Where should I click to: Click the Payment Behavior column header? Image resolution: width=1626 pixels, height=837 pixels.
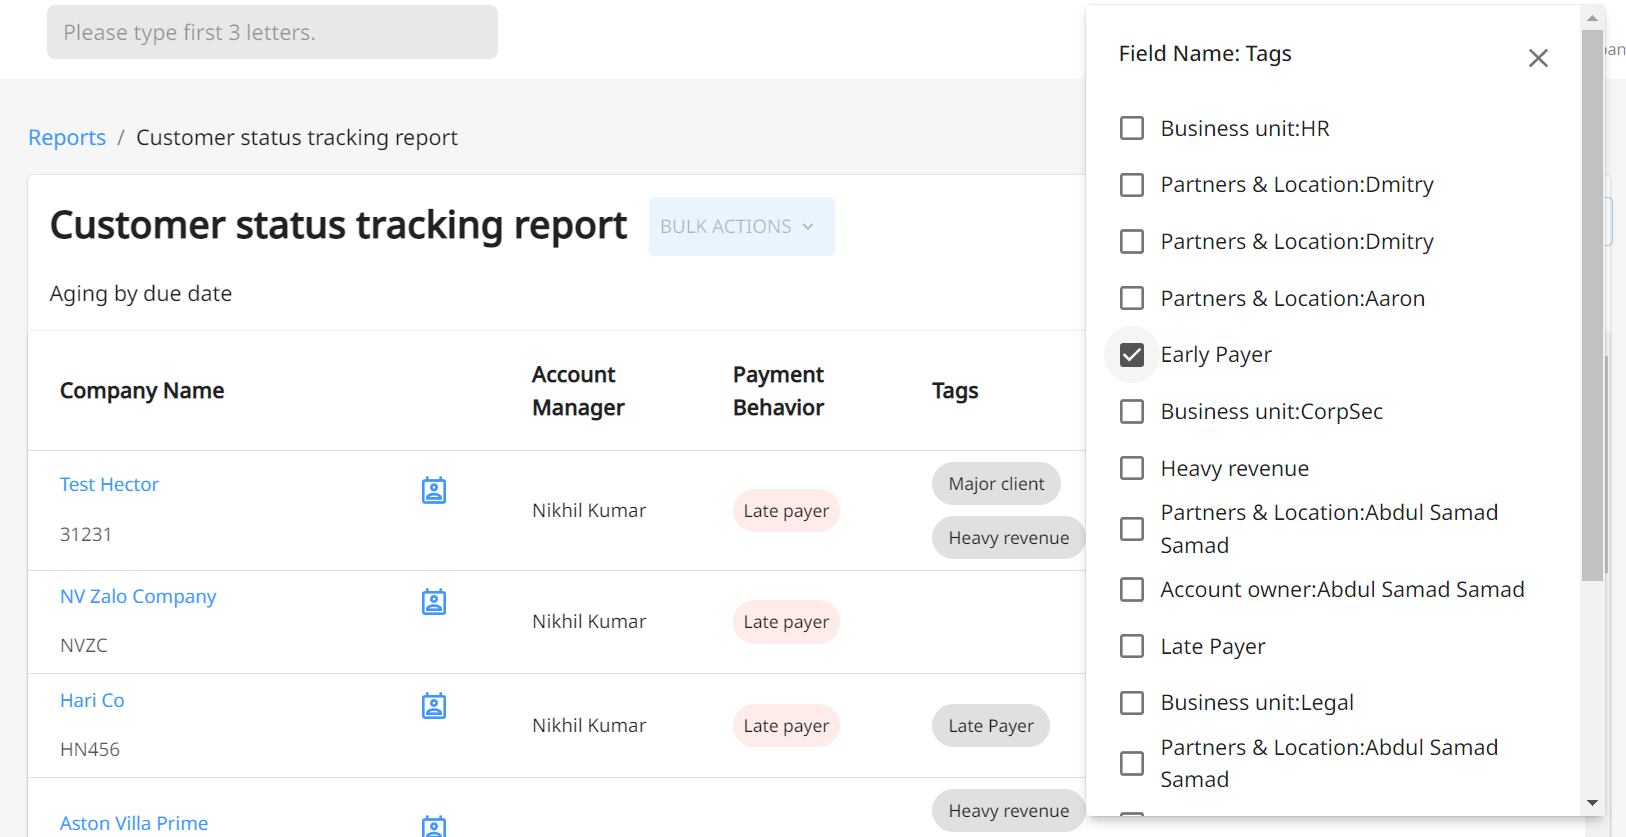(x=778, y=391)
